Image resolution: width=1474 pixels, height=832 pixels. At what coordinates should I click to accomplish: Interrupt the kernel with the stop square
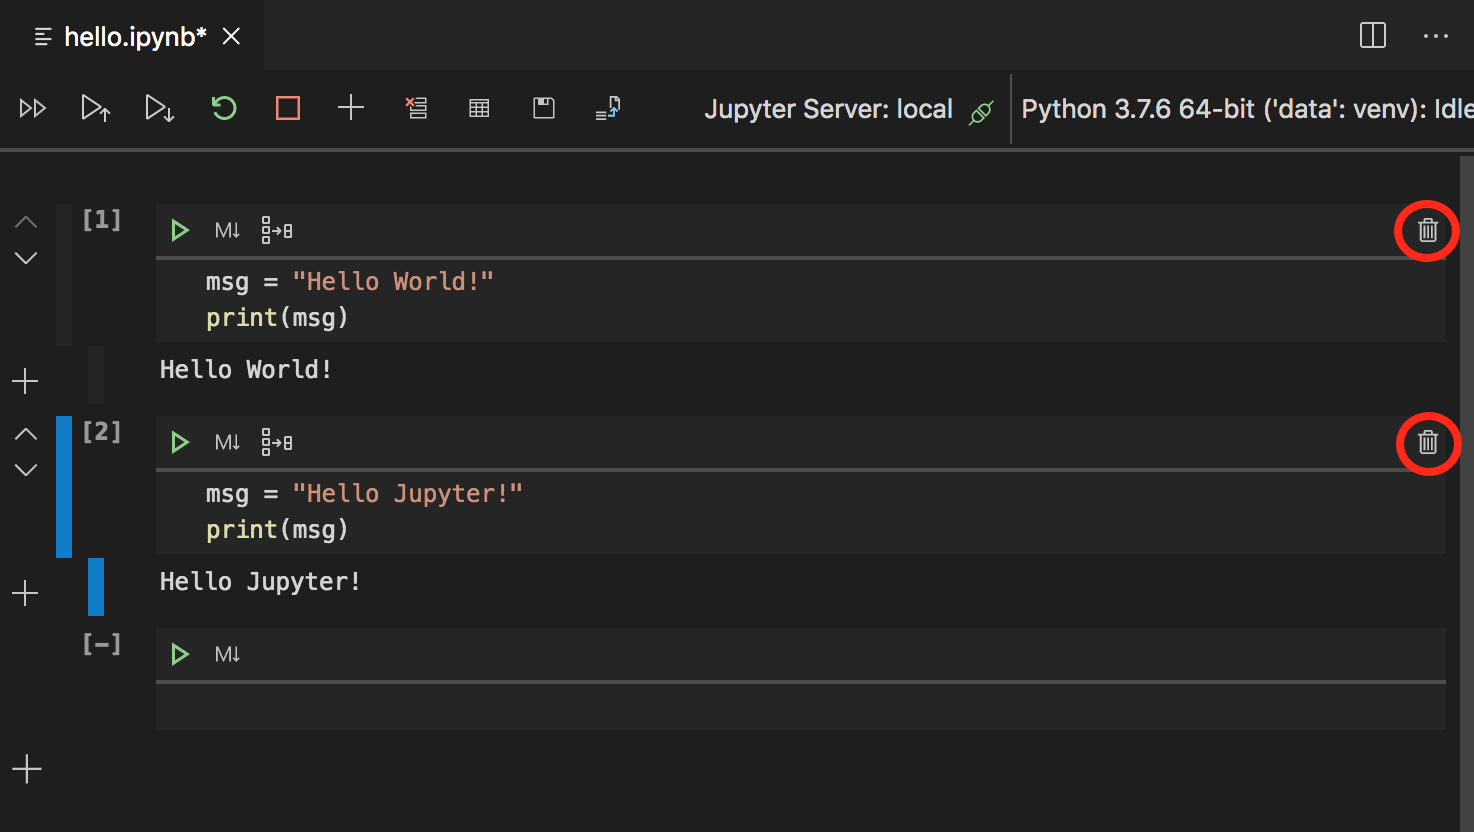coord(288,108)
